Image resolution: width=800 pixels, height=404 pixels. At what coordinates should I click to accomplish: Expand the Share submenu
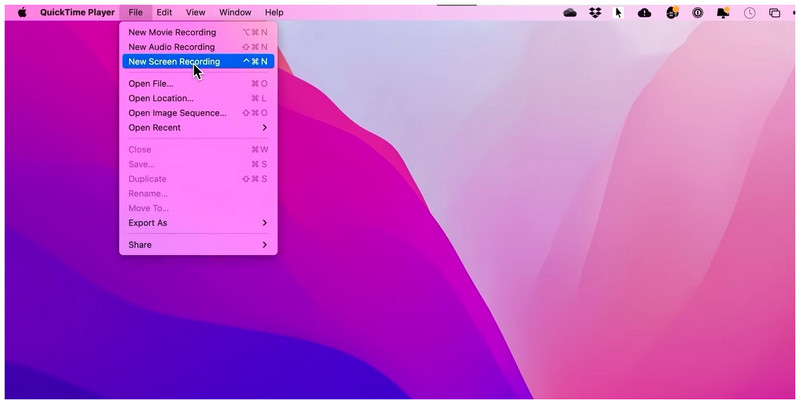198,245
